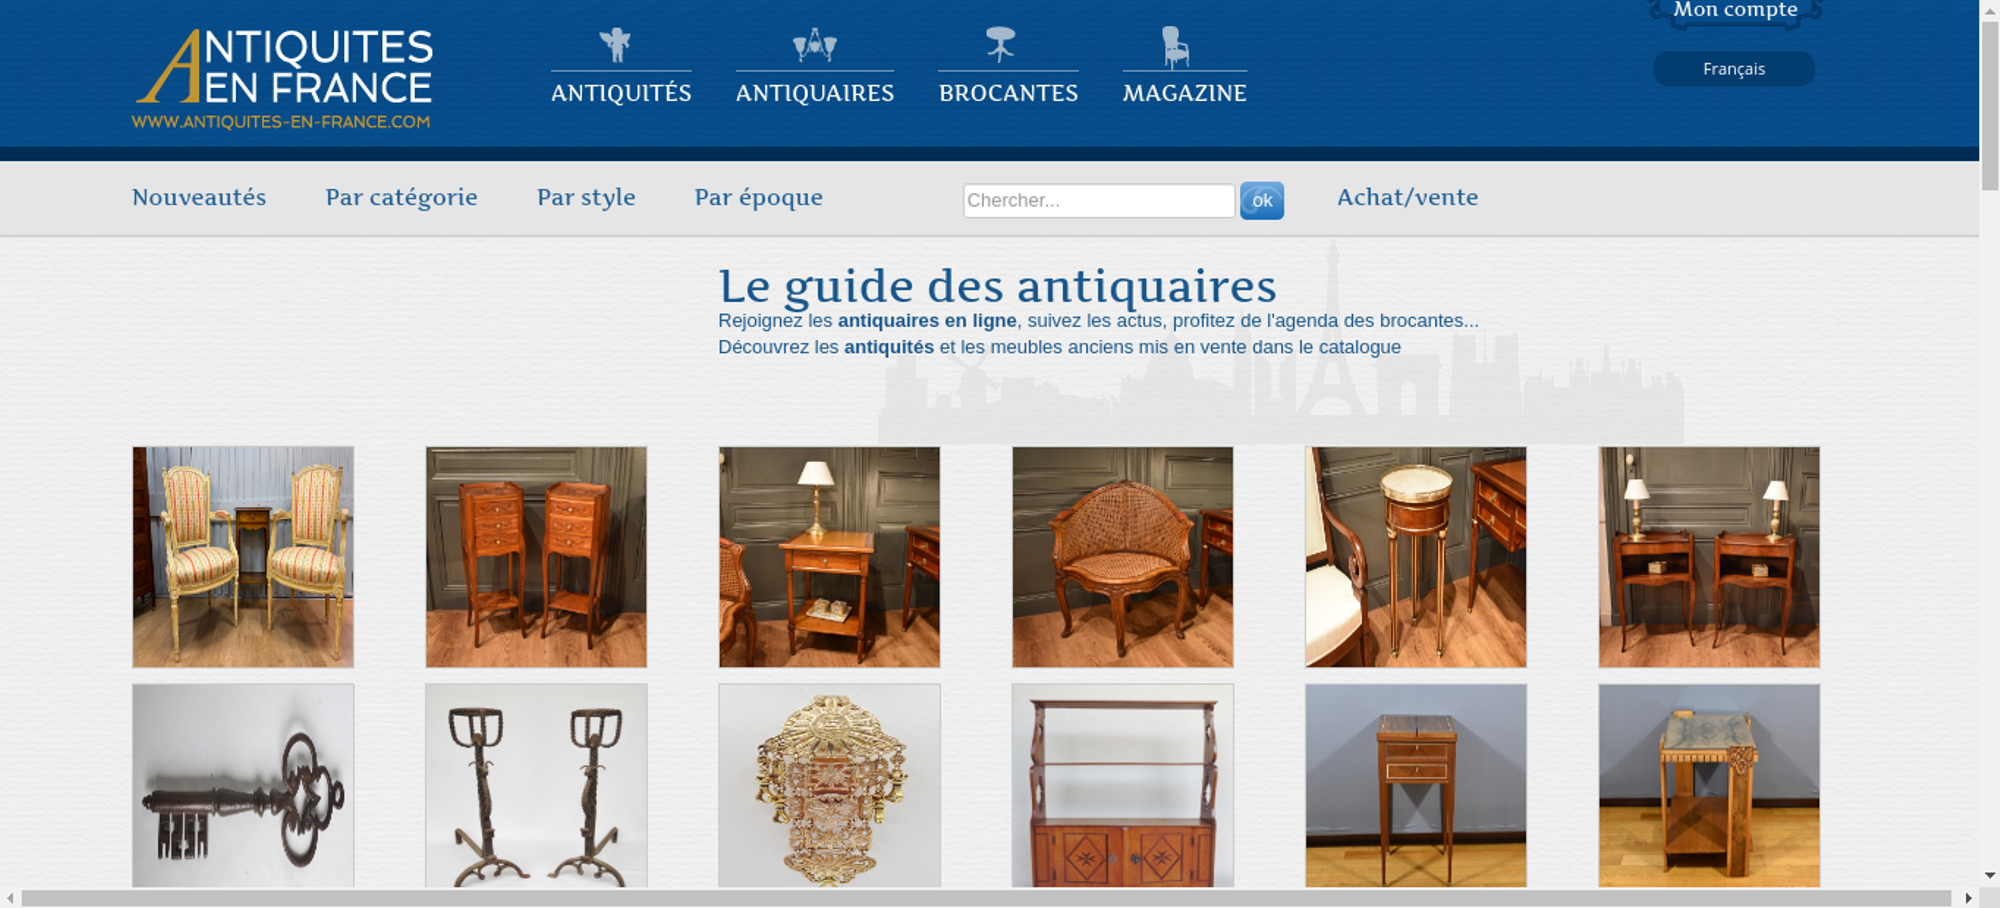Click the cherub icon above Antiquités
2000x908 pixels.
click(615, 45)
